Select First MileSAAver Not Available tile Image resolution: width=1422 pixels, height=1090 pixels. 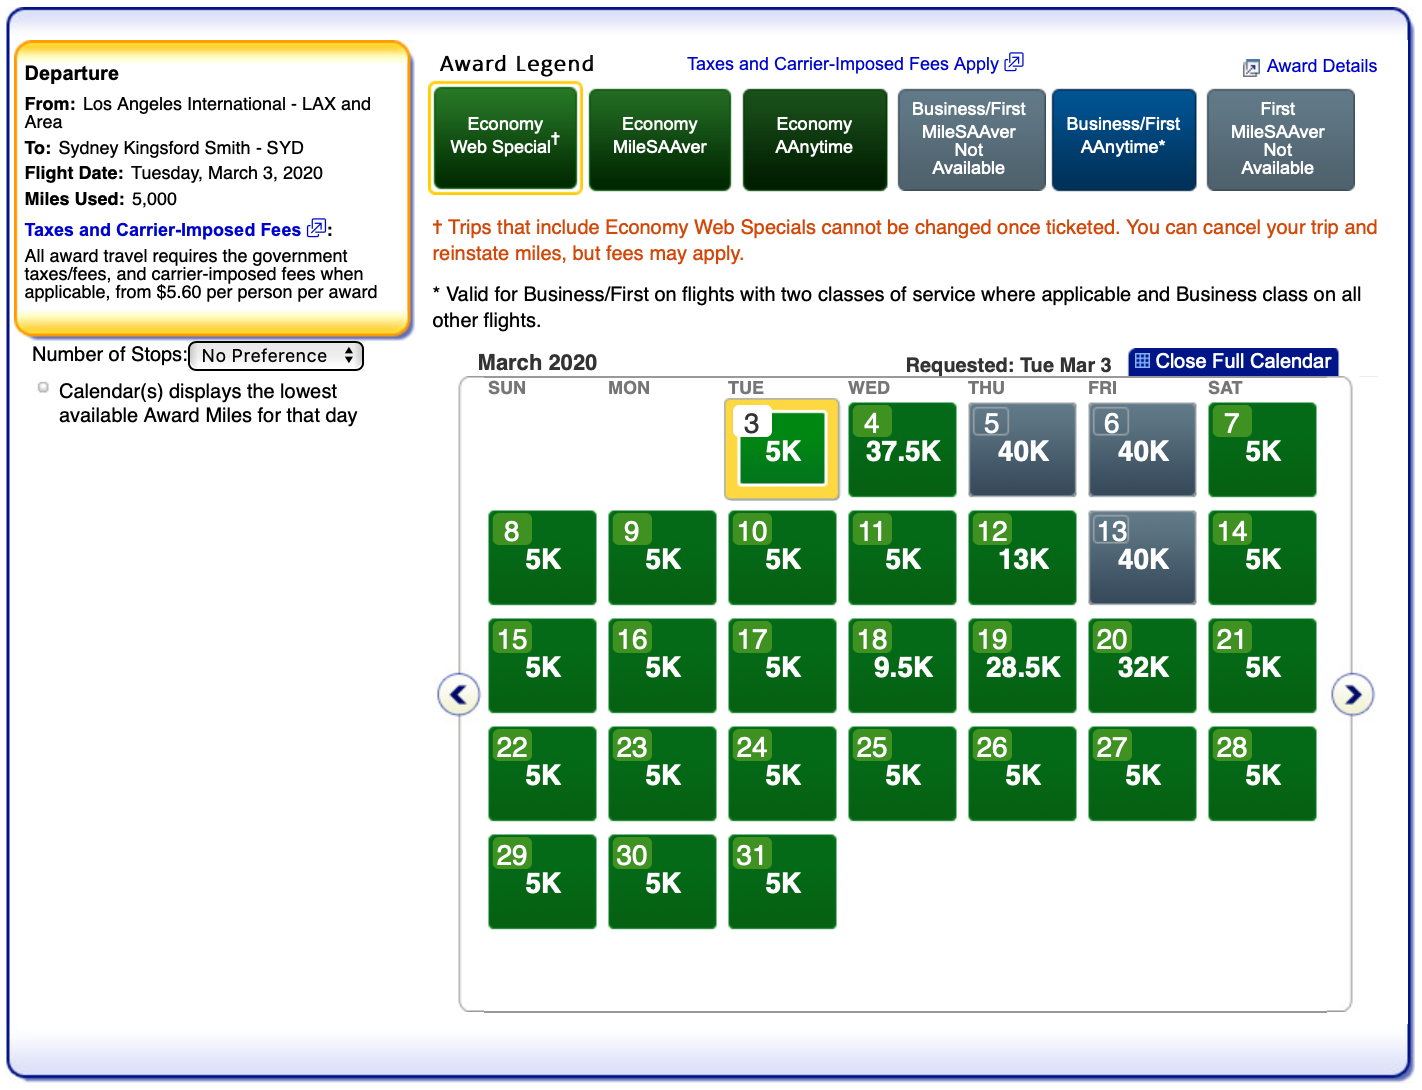tap(1279, 139)
